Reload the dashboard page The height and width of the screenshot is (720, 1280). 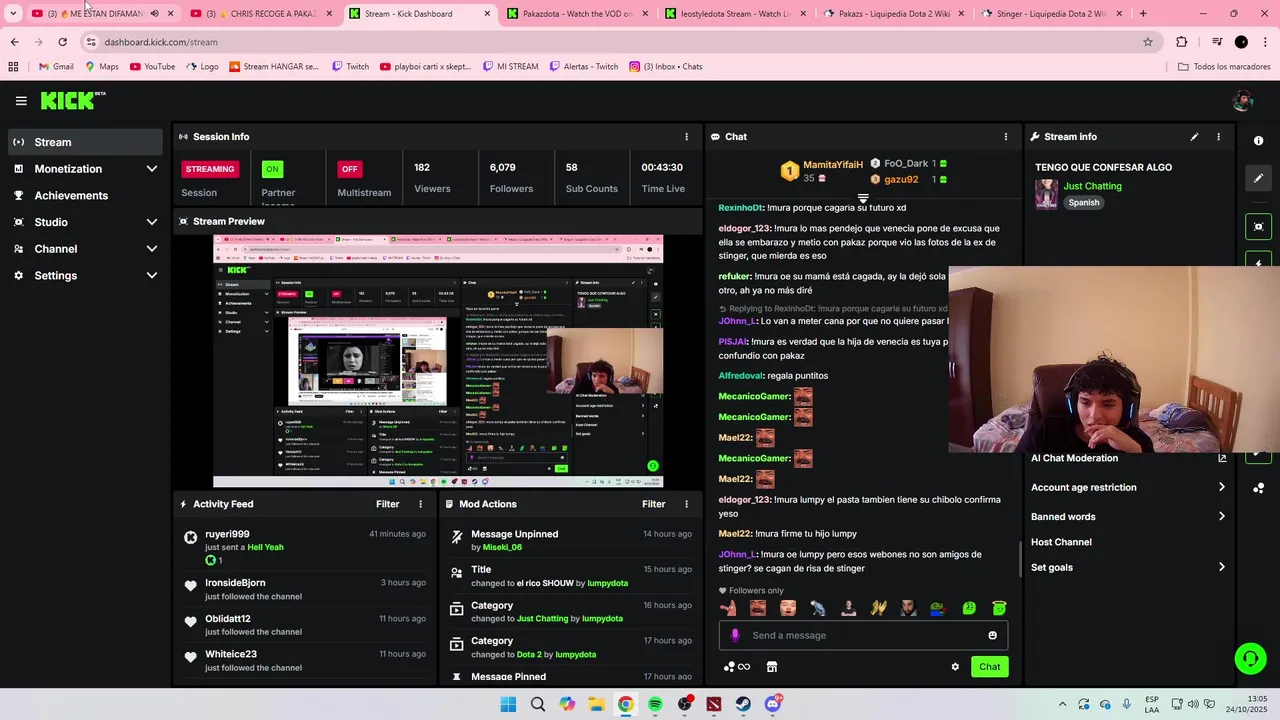(x=62, y=42)
